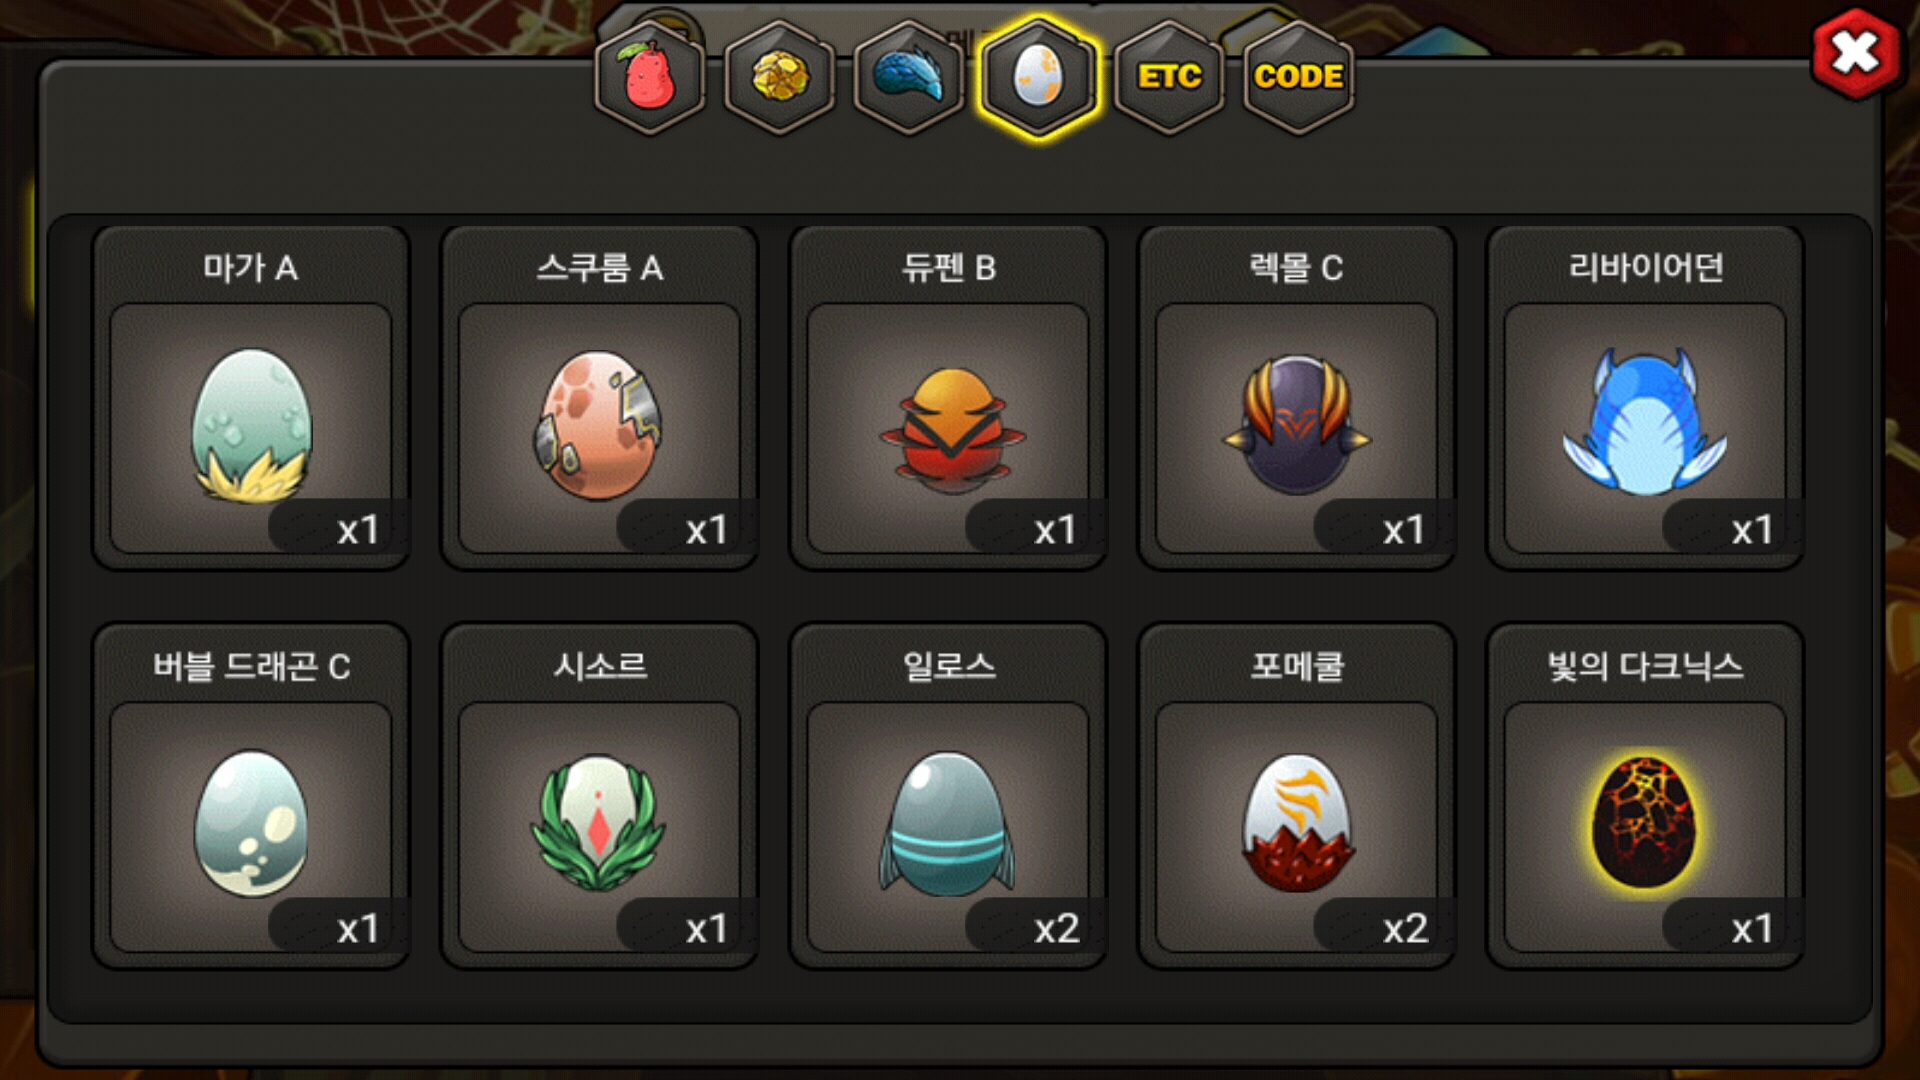Screen dimensions: 1920x1080
Task: Switch to the gold nugget category tab
Action: 780,77
